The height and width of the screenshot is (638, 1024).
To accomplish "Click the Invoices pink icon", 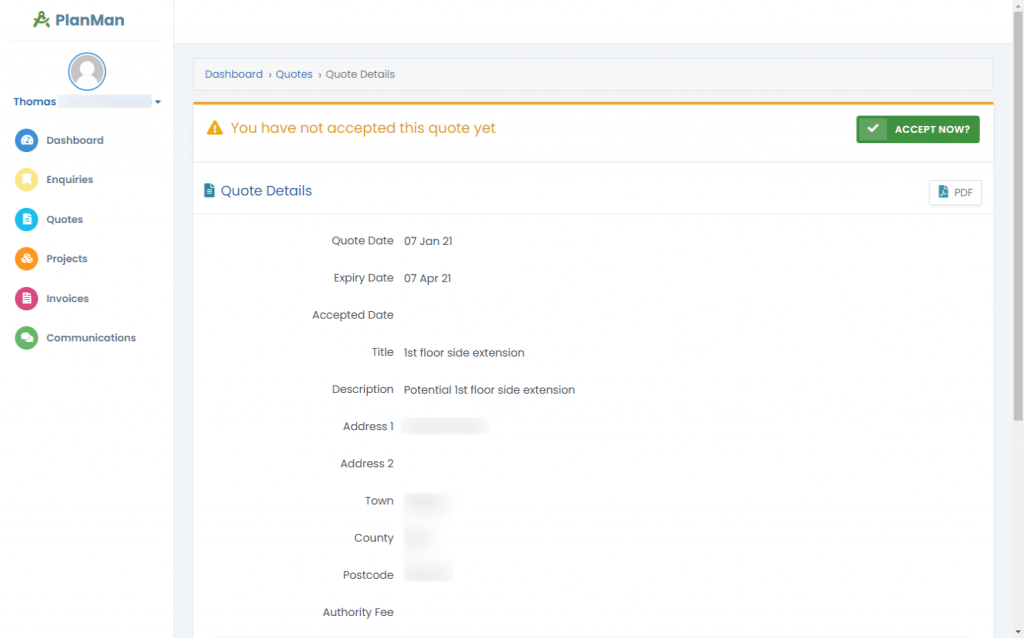I will (27, 298).
